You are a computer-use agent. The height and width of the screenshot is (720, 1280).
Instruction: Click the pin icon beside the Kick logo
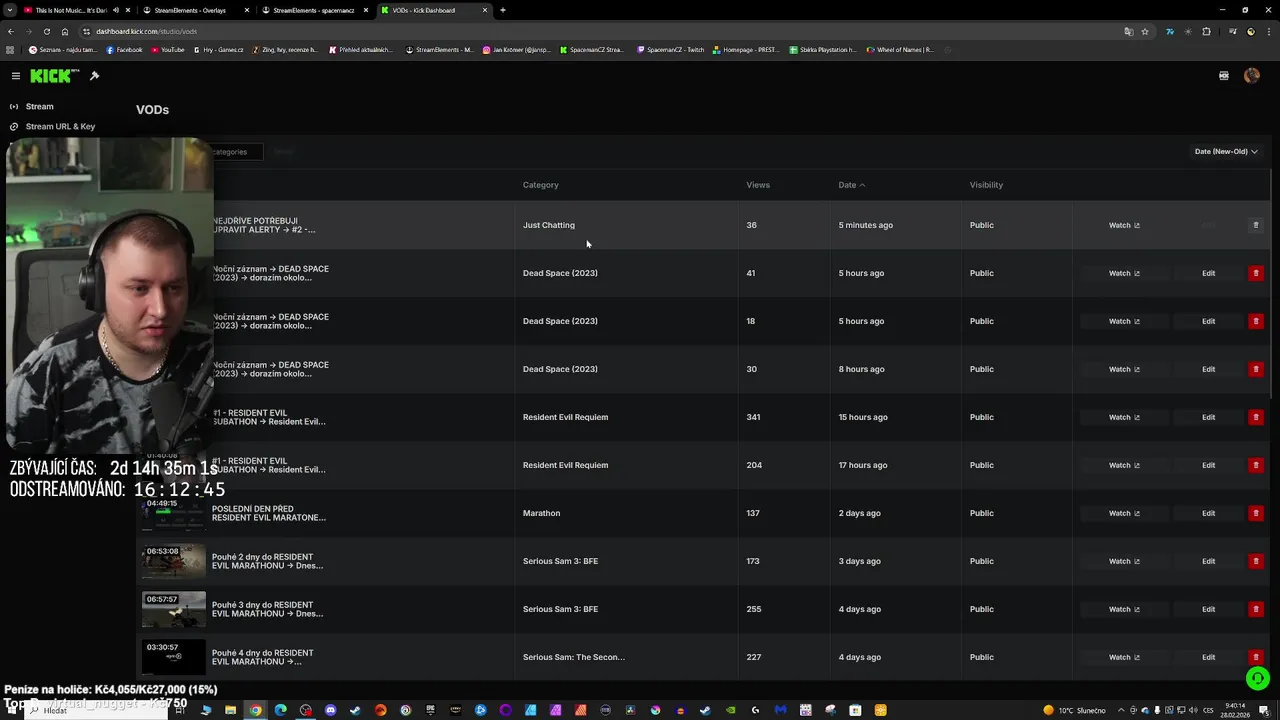(x=94, y=76)
